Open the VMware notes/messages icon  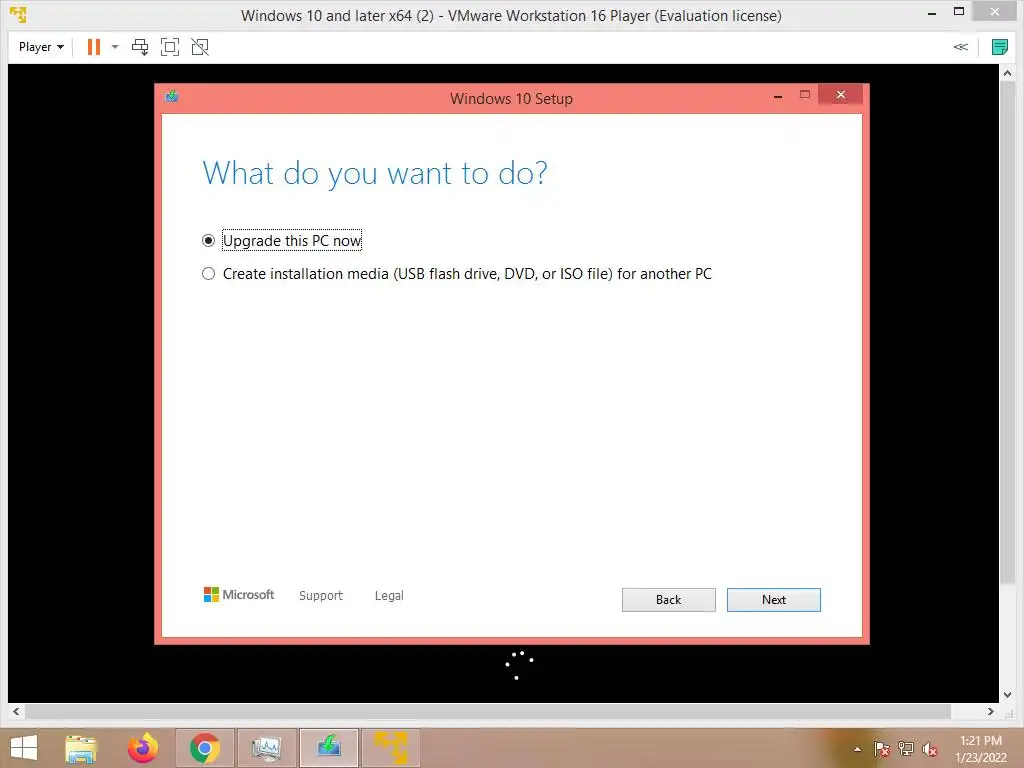(x=999, y=47)
